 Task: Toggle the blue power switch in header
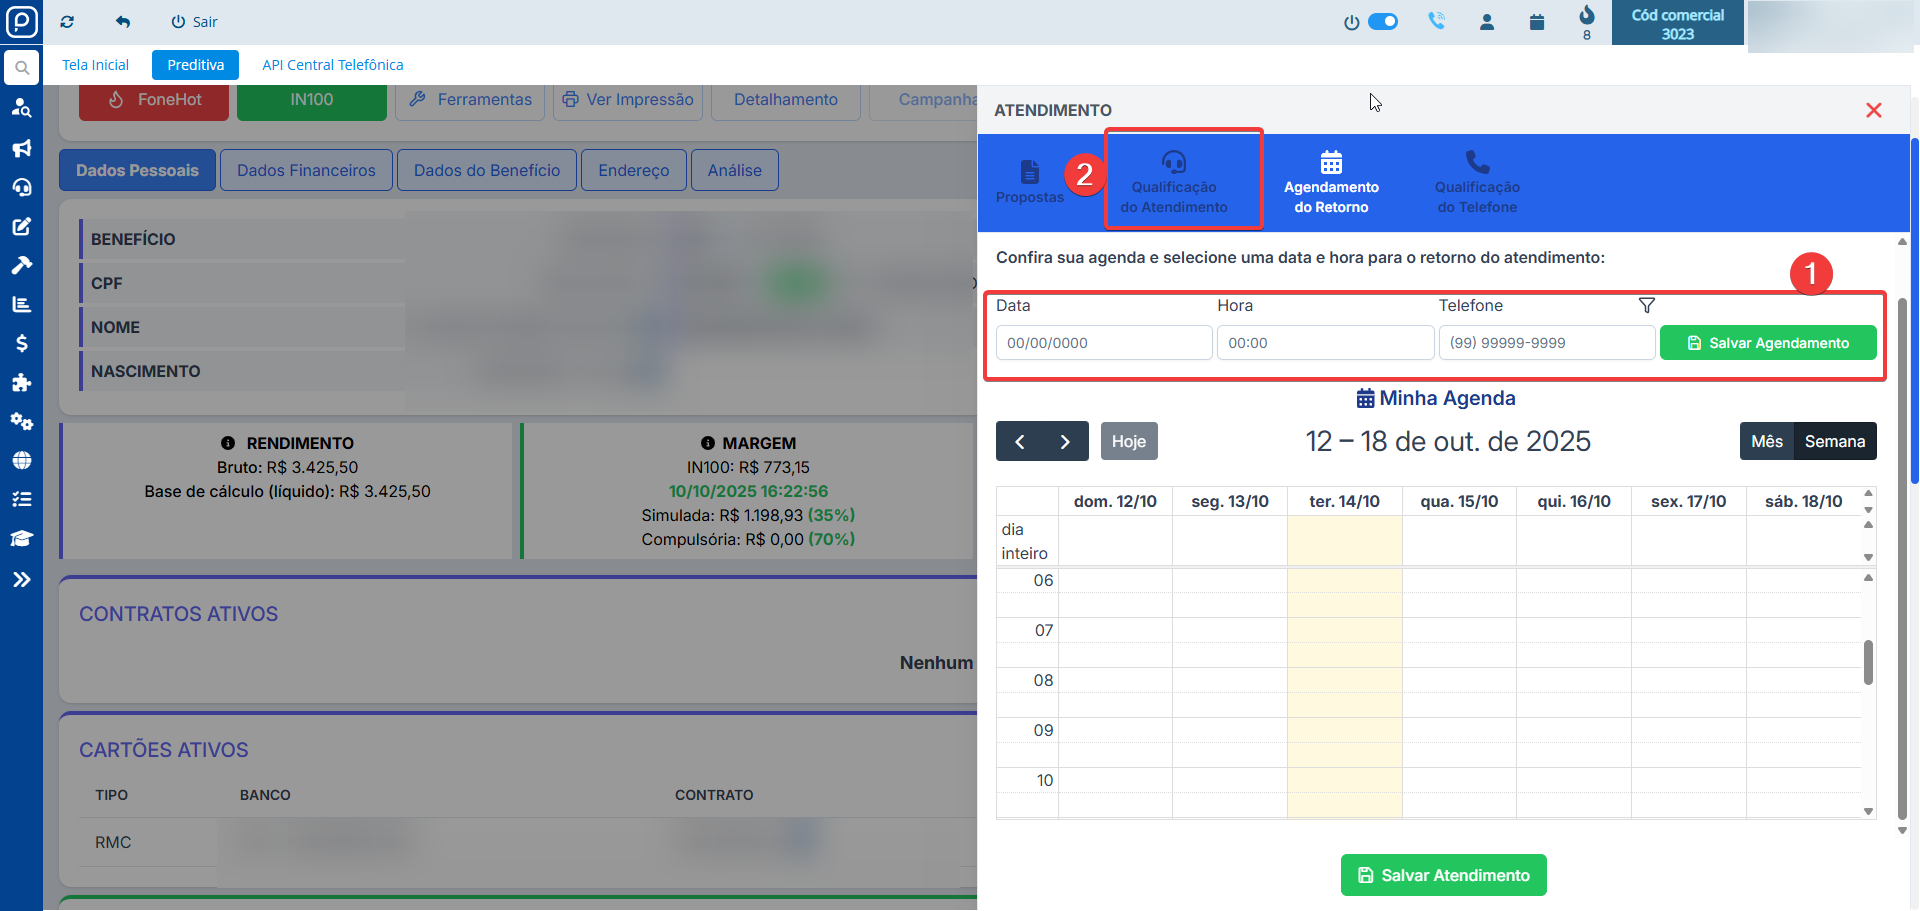(x=1382, y=21)
